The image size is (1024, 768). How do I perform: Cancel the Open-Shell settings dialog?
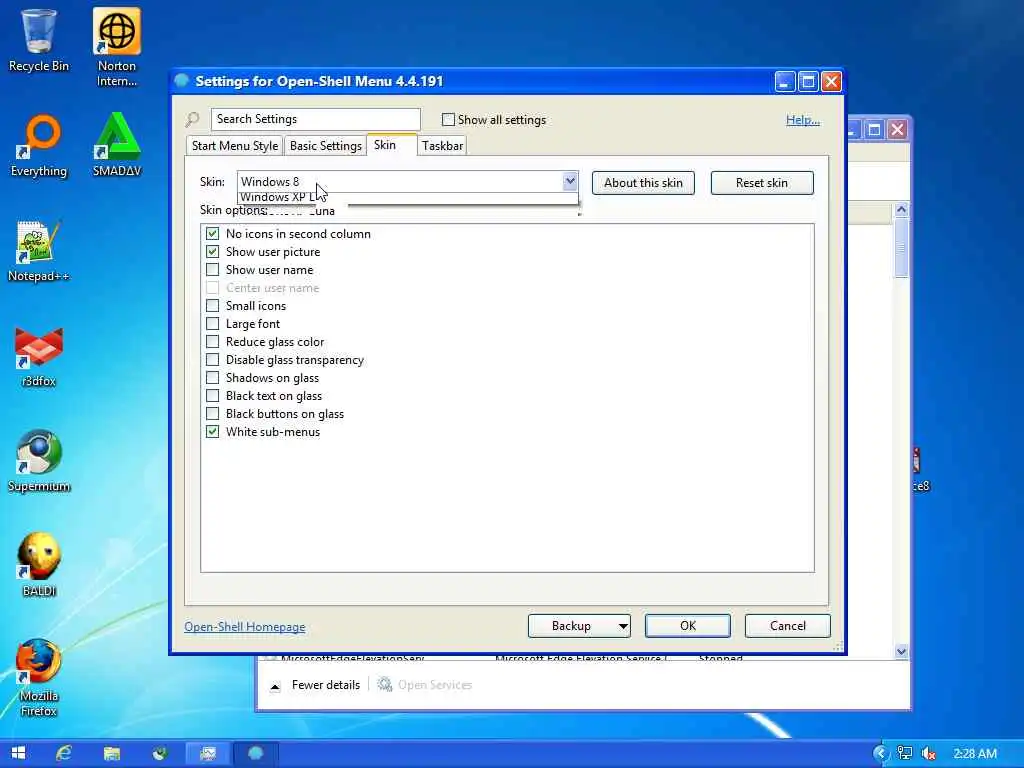pyautogui.click(x=788, y=626)
